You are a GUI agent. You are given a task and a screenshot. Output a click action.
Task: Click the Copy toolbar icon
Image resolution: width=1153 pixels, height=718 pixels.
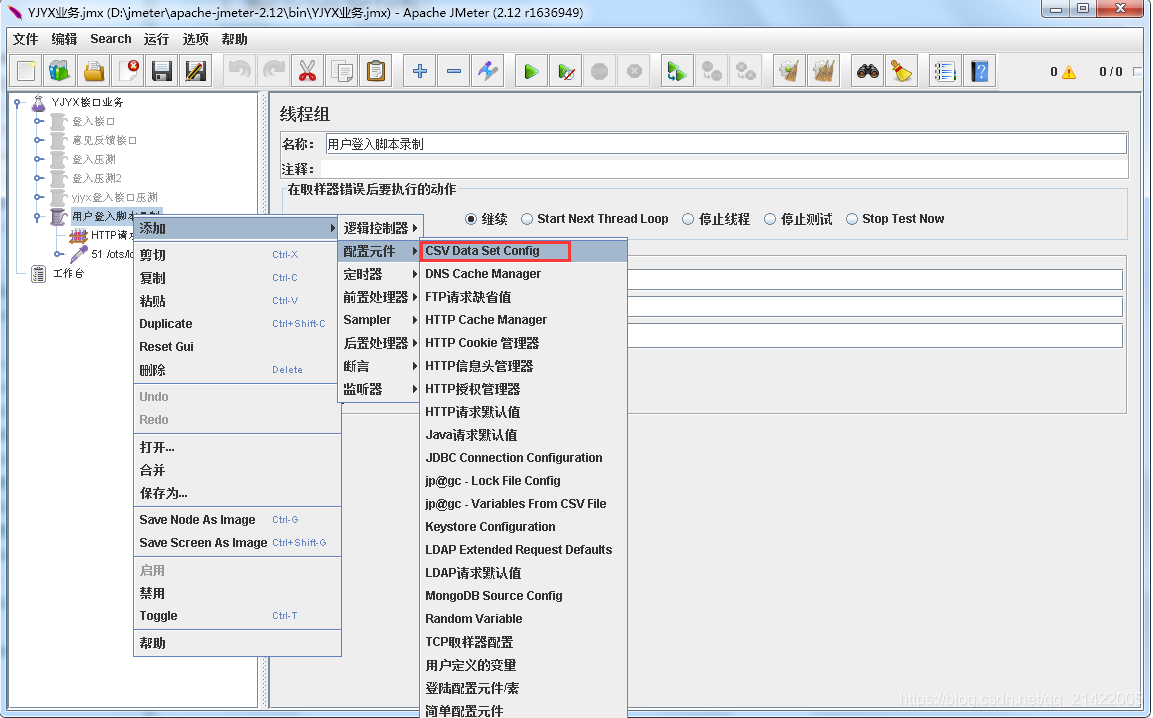click(341, 71)
